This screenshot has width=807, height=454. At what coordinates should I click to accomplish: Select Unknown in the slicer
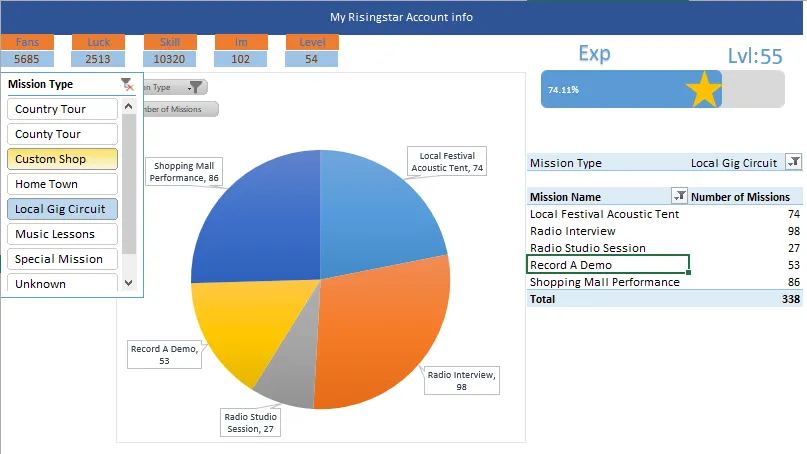point(62,283)
